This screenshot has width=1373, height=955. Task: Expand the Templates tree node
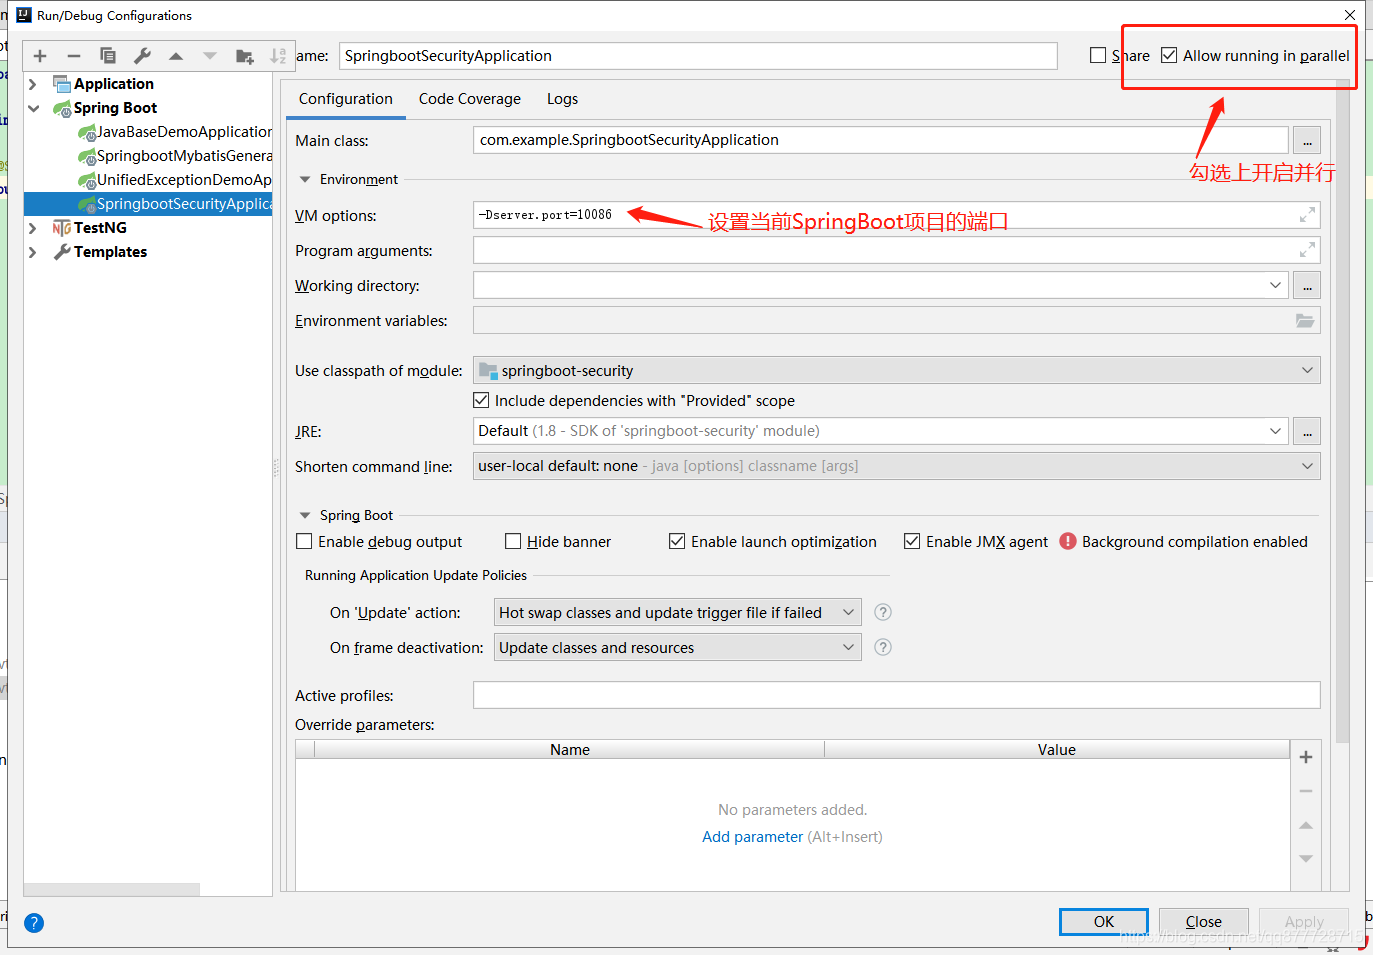point(33,252)
